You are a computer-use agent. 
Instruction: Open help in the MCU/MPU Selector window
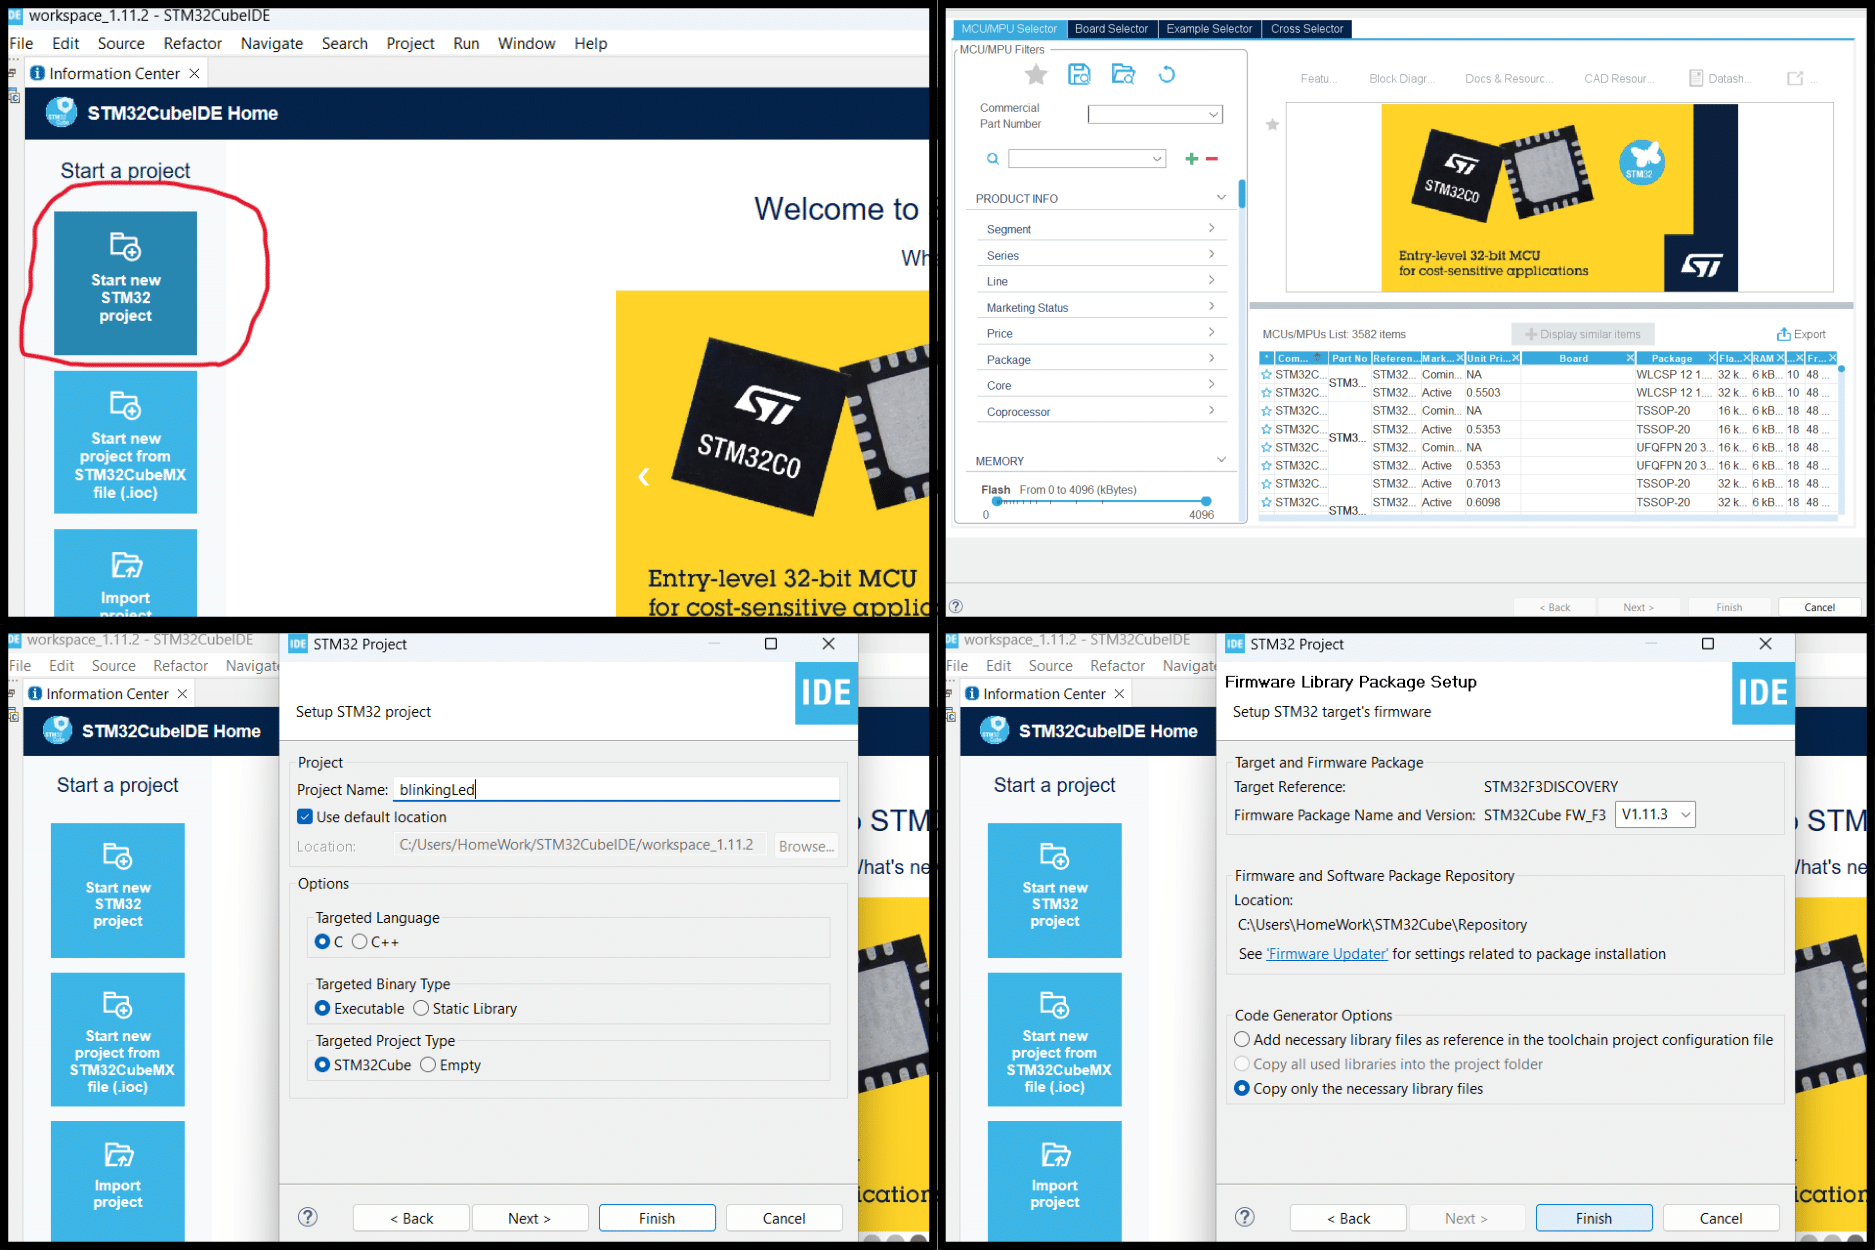pyautogui.click(x=956, y=606)
